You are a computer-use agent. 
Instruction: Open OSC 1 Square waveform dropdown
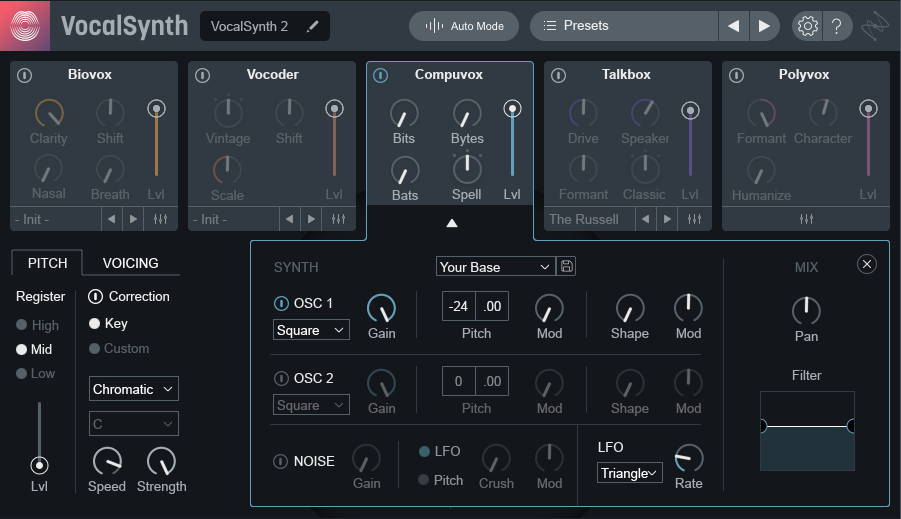(x=311, y=330)
